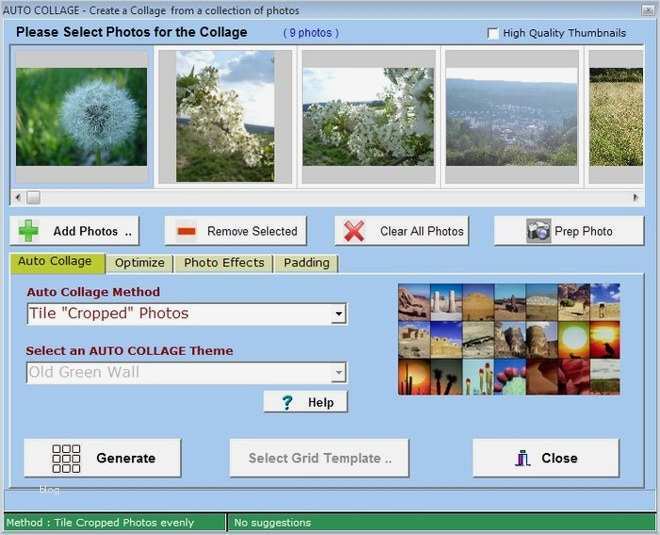Click the red minus Remove Selected icon

tap(186, 231)
